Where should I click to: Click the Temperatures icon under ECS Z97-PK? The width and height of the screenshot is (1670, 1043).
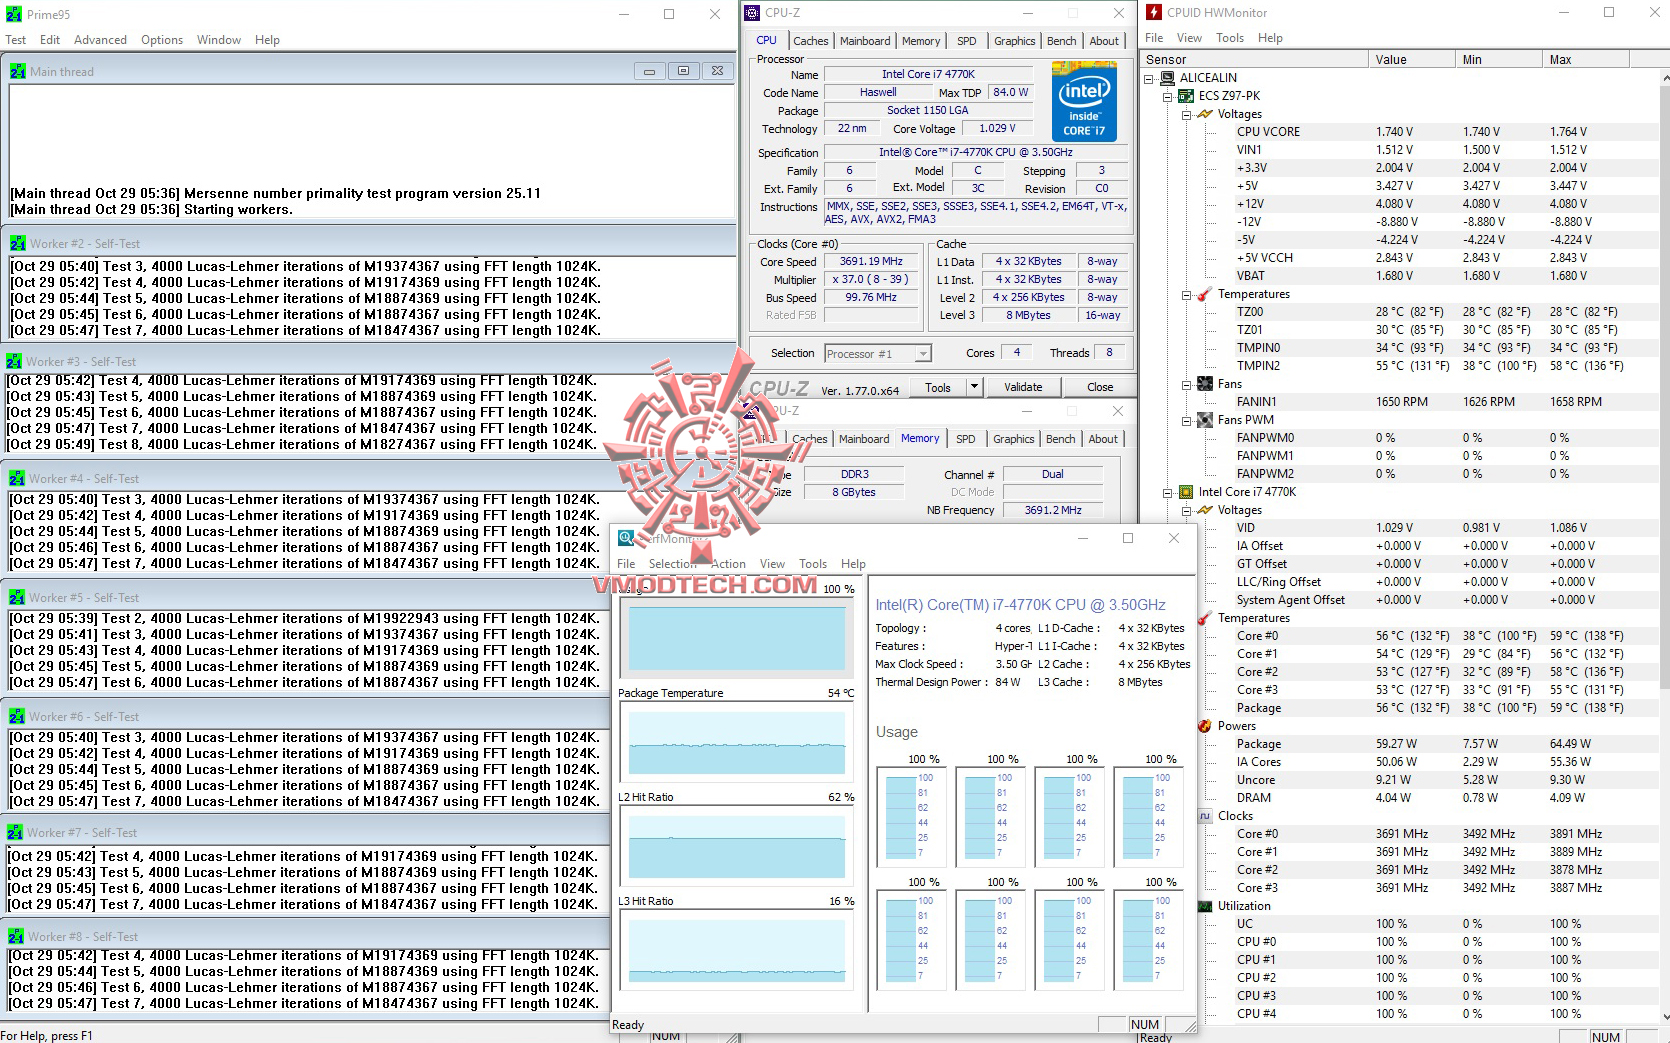(x=1203, y=294)
